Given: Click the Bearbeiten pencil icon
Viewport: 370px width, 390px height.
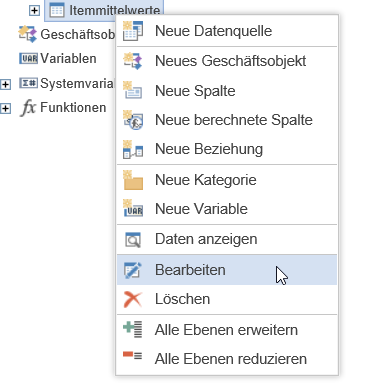Looking at the screenshot, I should point(133,270).
